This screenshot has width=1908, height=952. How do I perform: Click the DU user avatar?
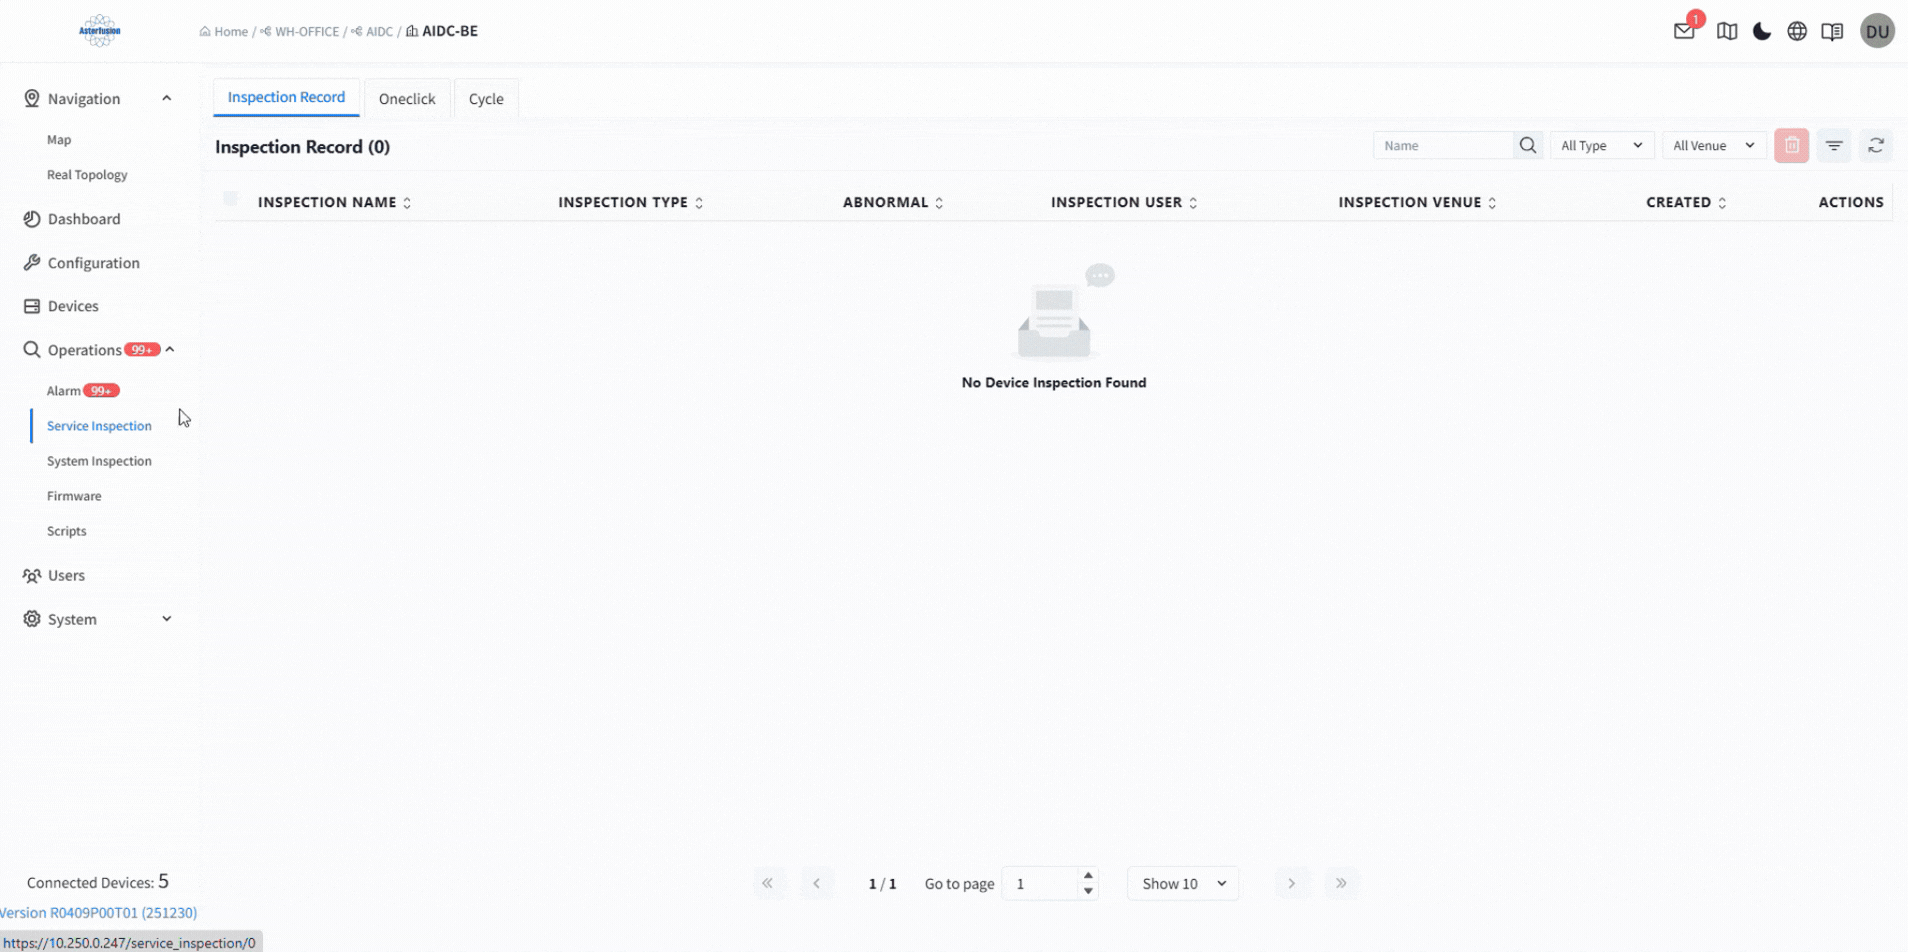point(1877,31)
